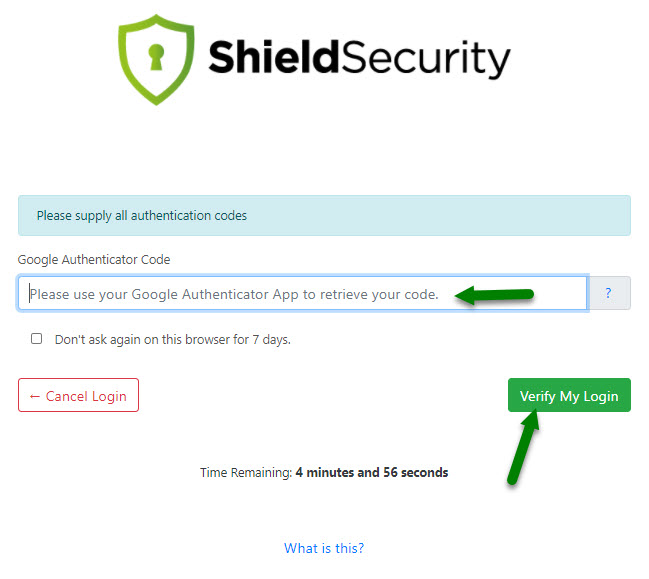
Task: Click the bold "Shield" part of the wordmark
Action: 272,57
